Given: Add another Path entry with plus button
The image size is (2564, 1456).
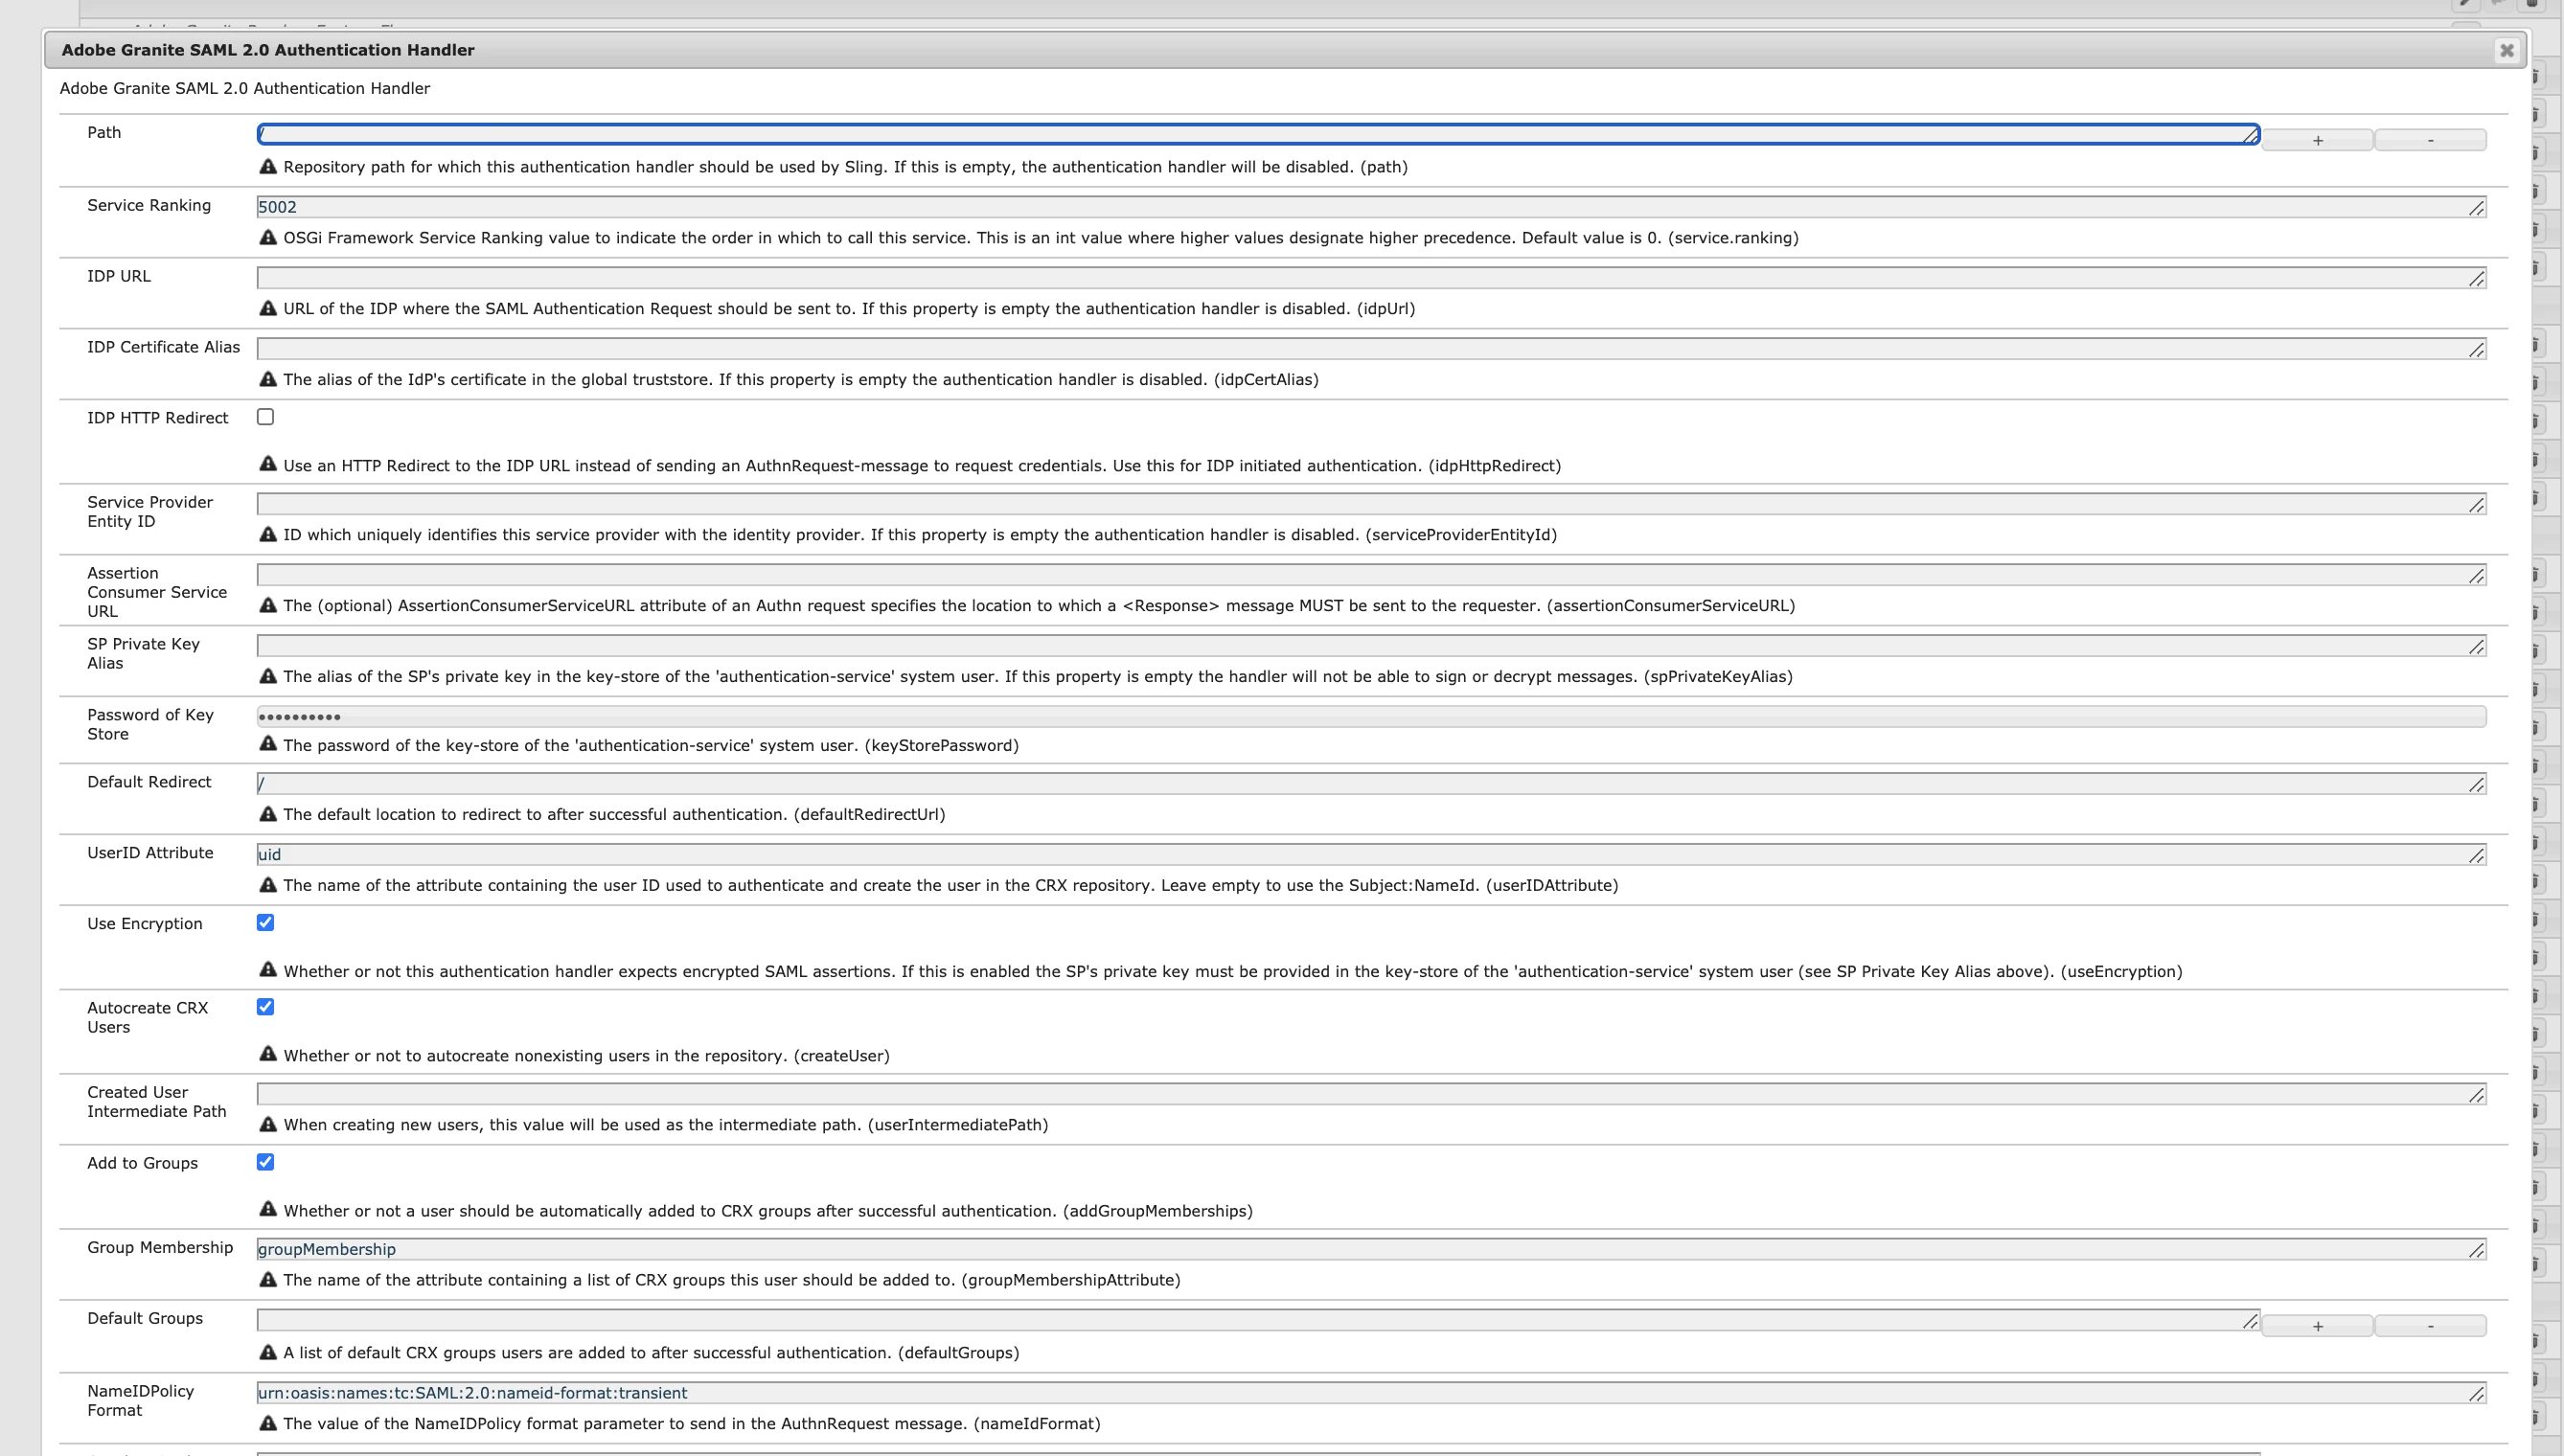Looking at the screenshot, I should (2317, 141).
